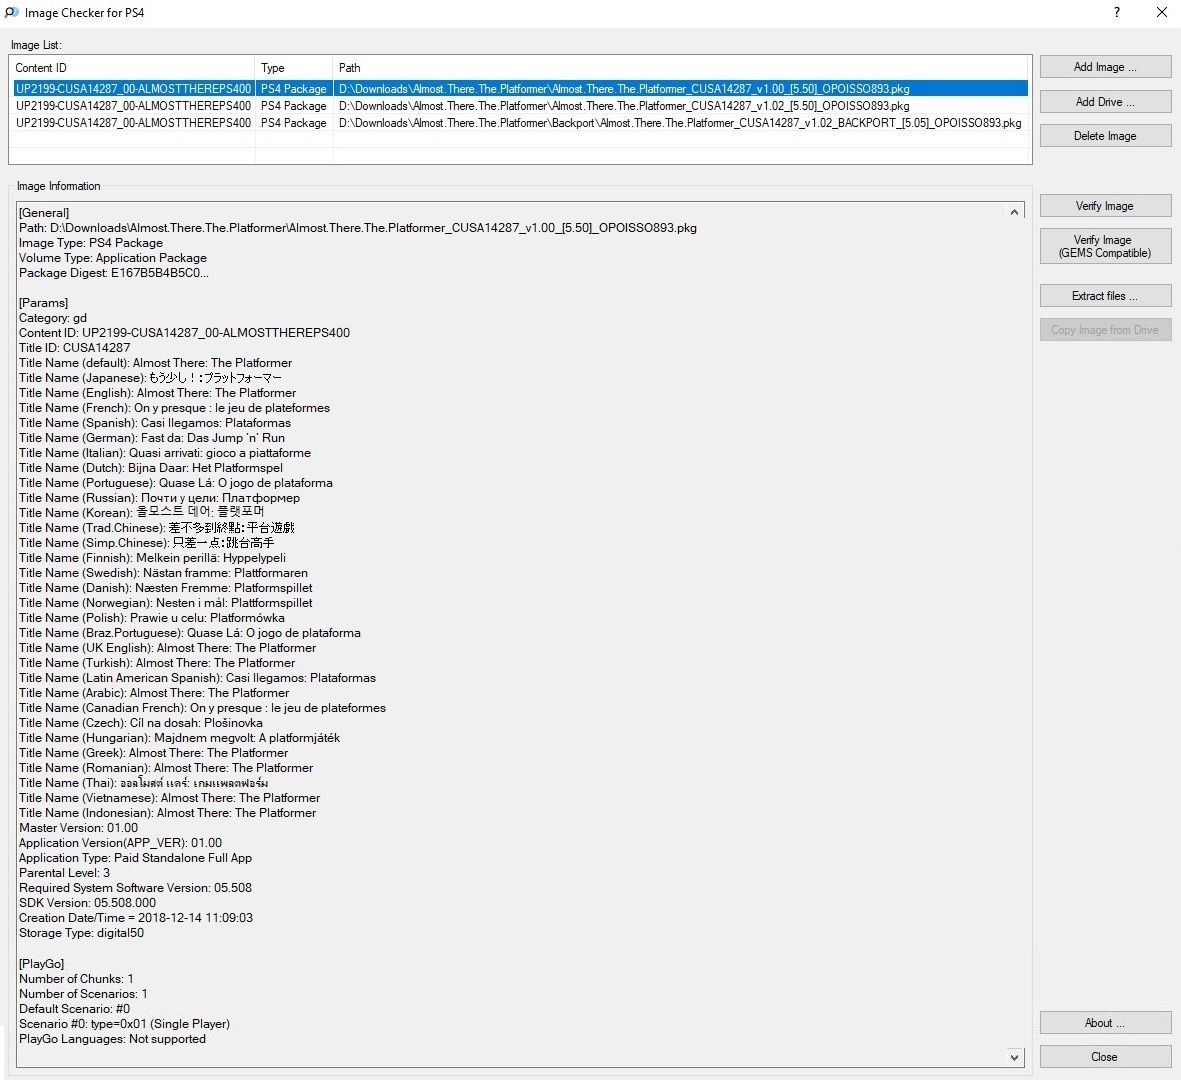Click the Close button at bottom

point(1105,1057)
